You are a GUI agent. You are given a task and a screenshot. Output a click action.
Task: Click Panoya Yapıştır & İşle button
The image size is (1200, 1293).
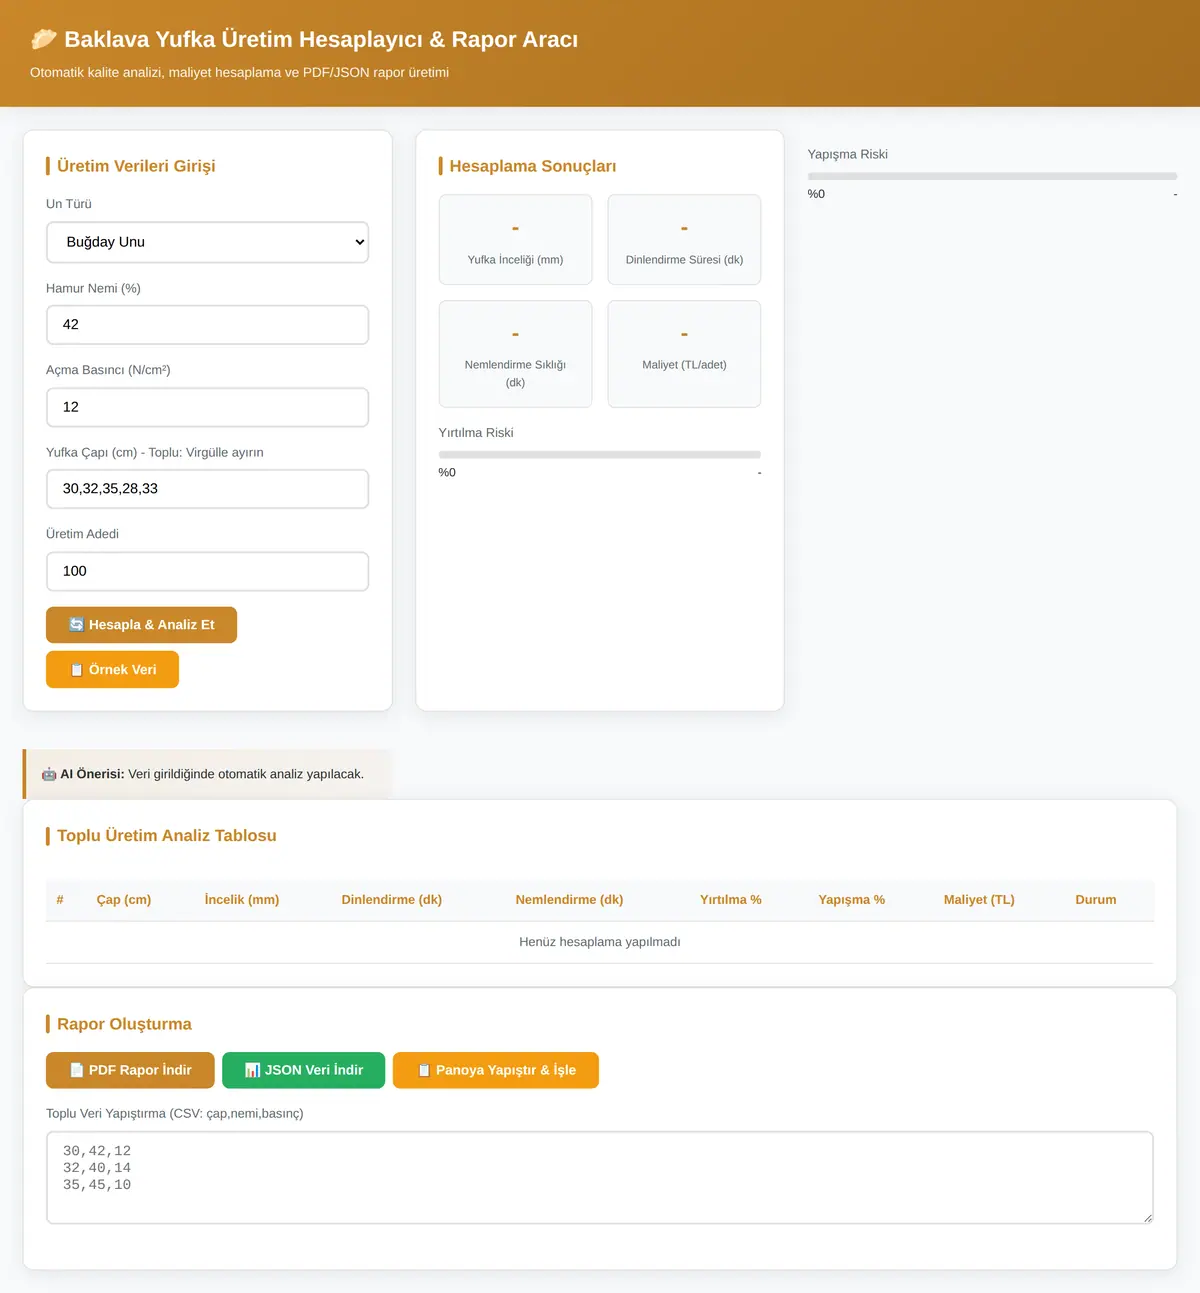(x=496, y=1070)
